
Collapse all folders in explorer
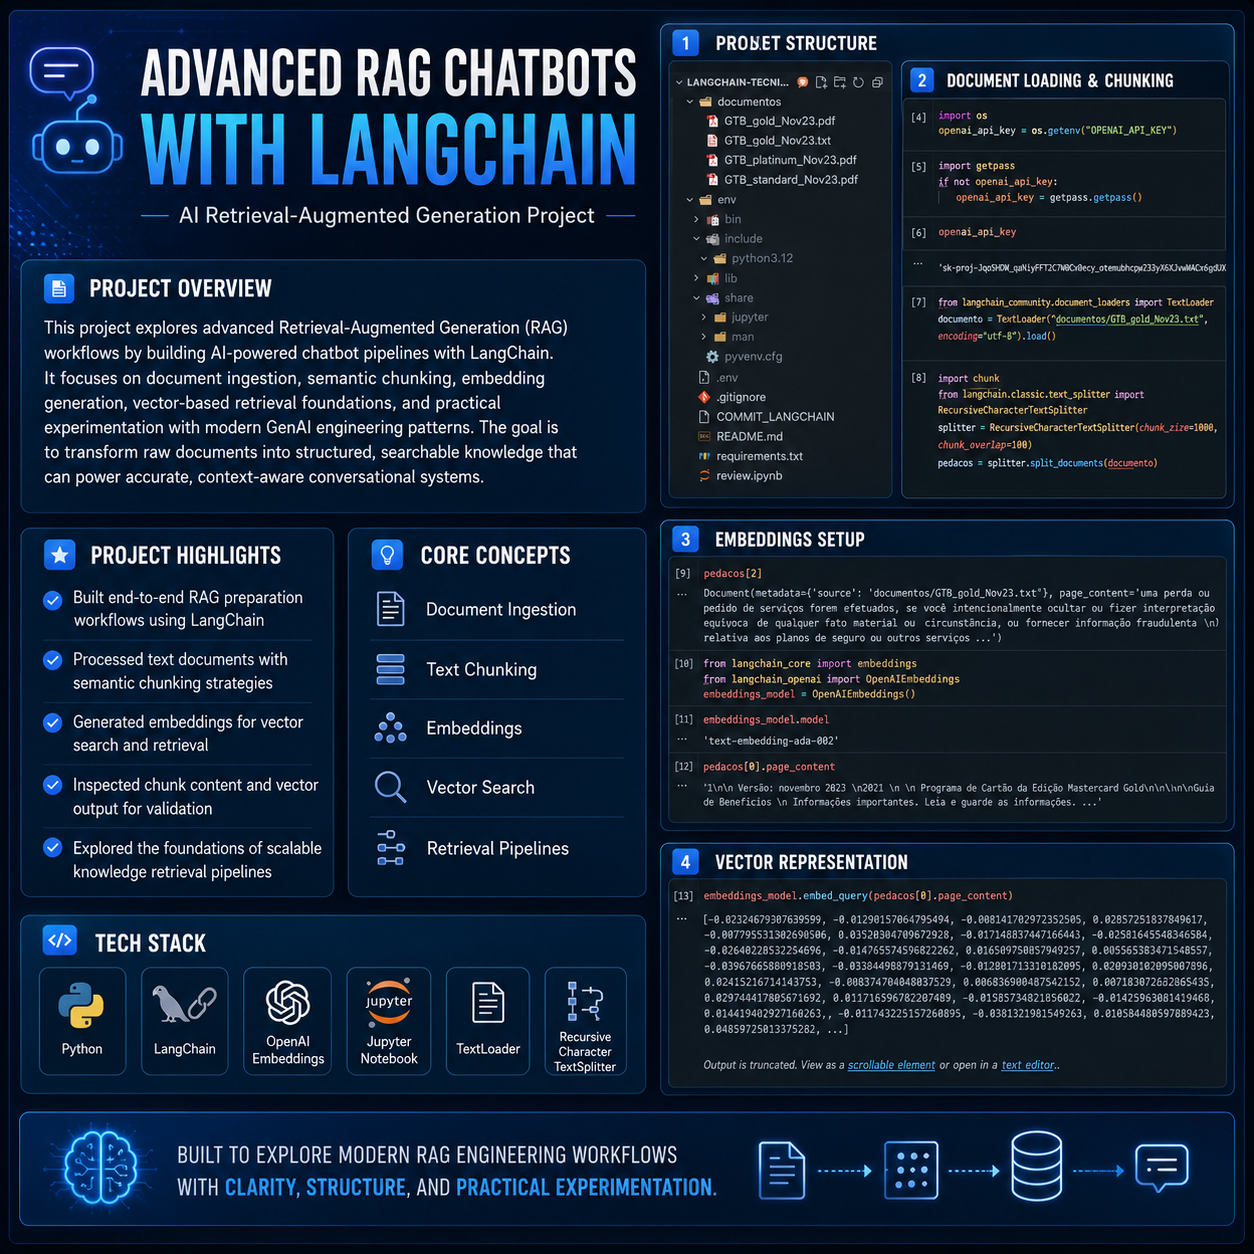pyautogui.click(x=877, y=82)
